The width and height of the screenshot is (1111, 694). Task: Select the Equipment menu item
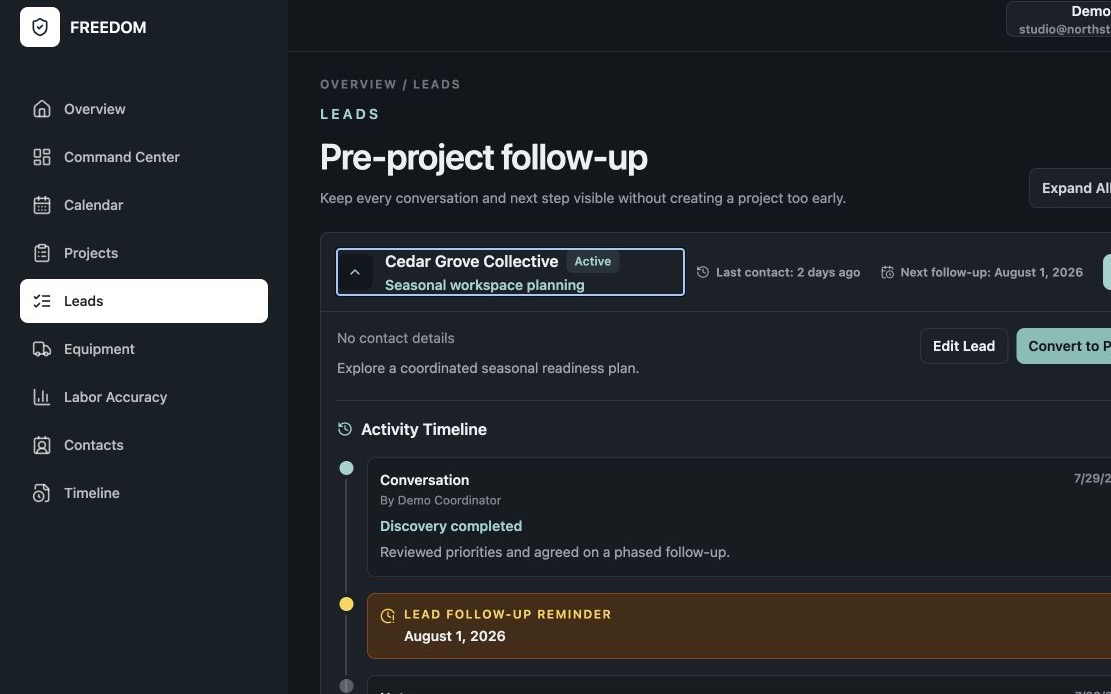144,349
